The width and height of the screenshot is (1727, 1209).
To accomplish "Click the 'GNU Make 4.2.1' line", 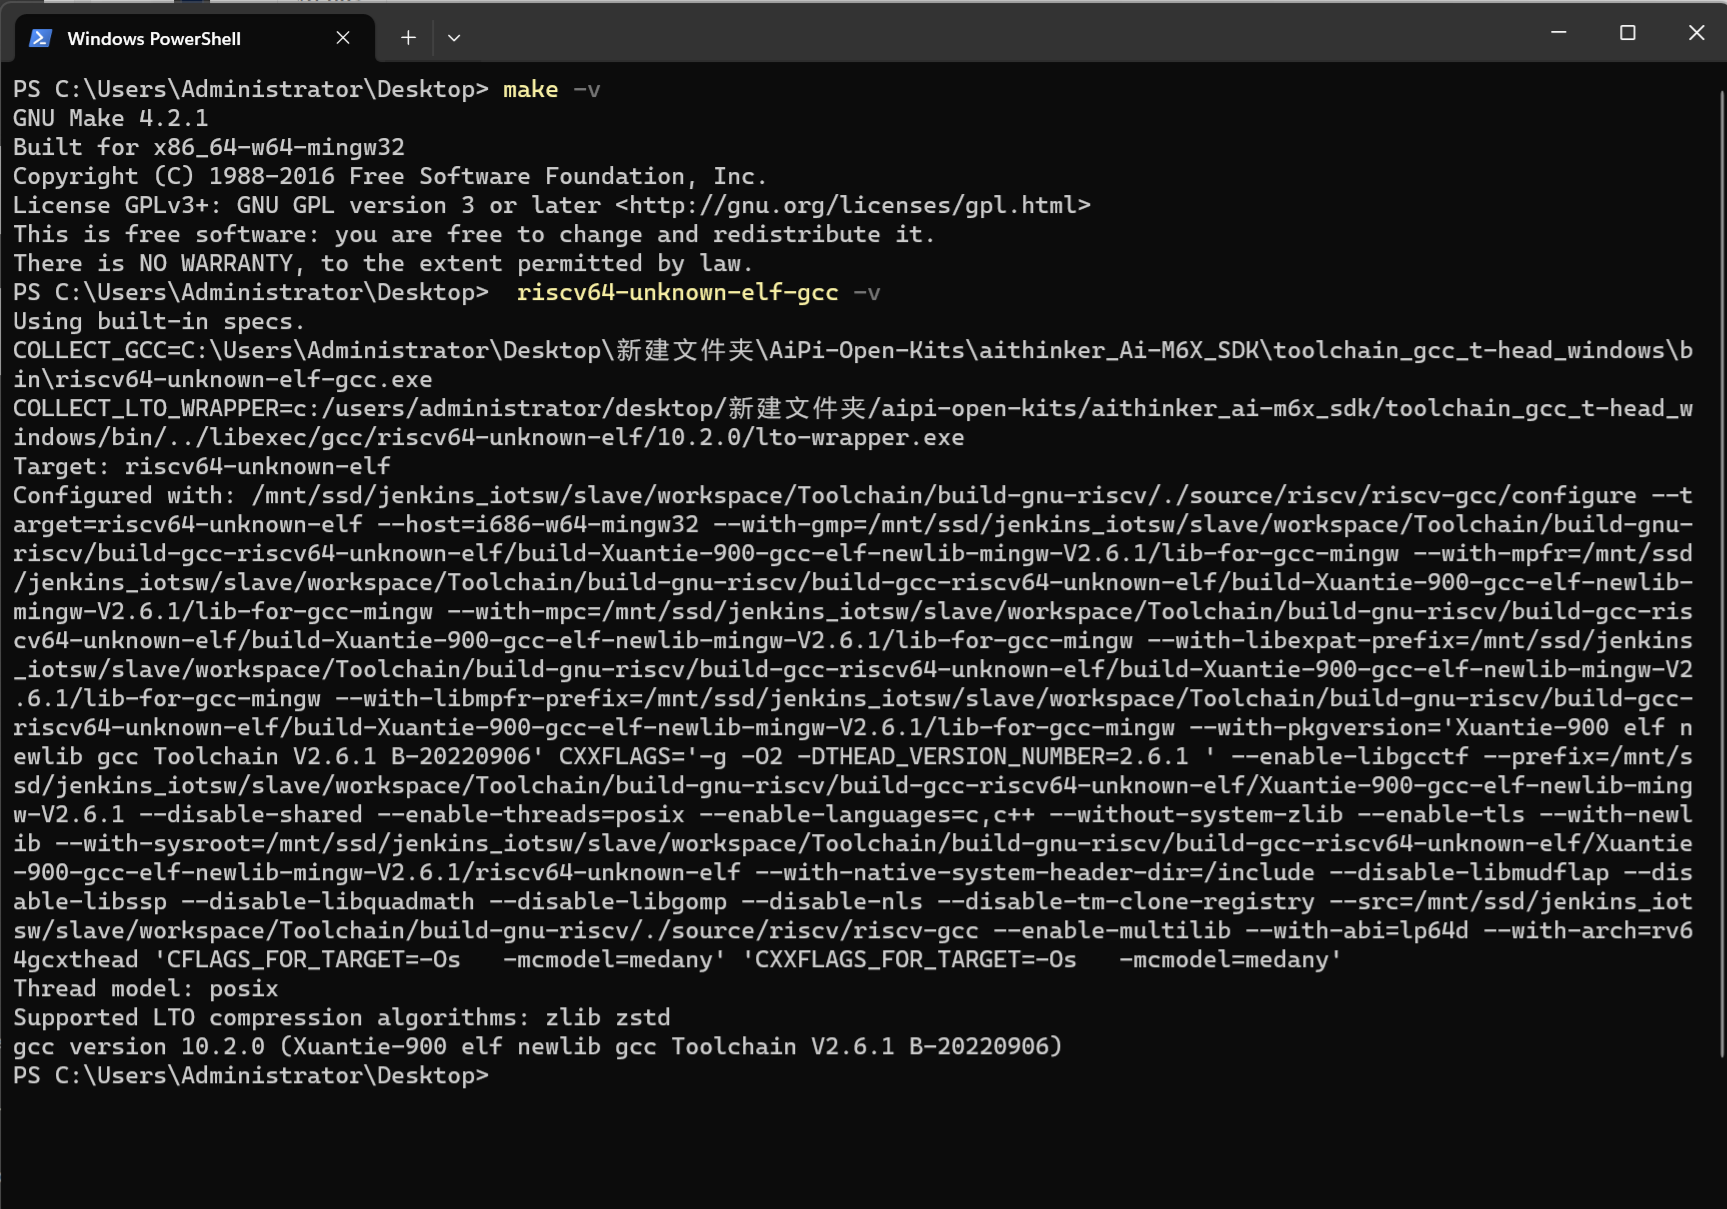I will (111, 119).
